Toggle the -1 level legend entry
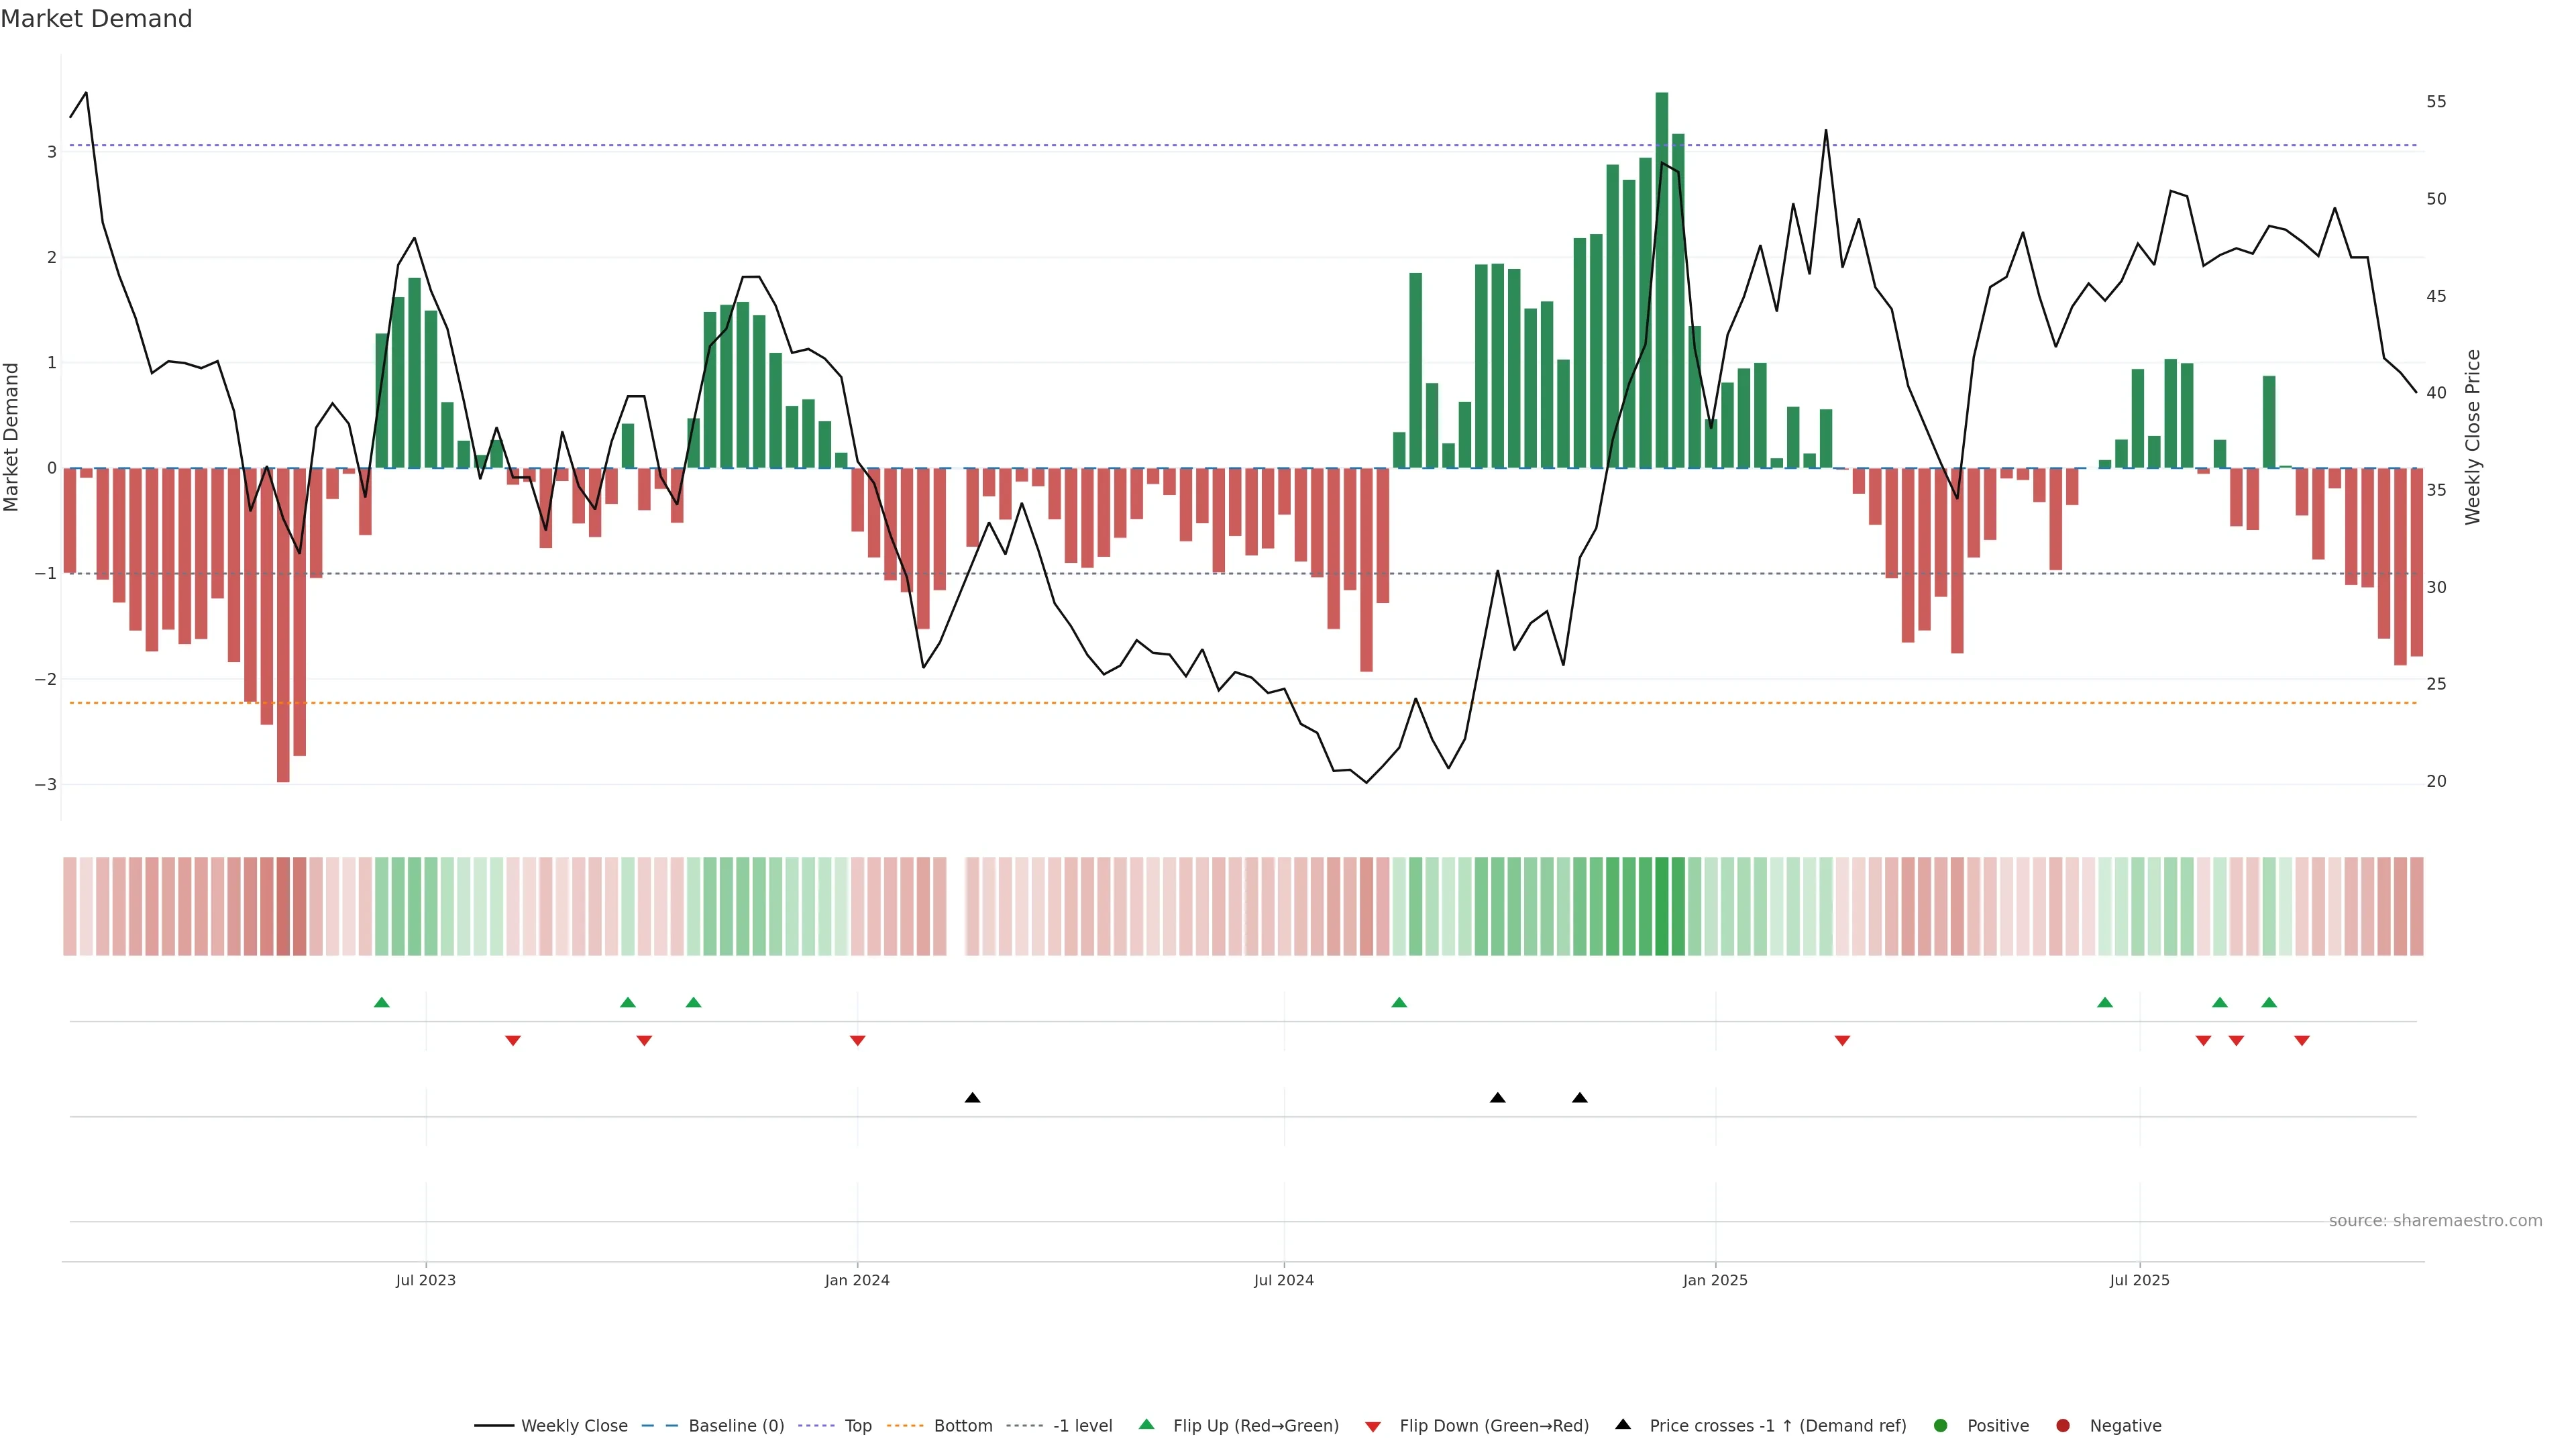This screenshot has height=1449, width=2576. (x=1082, y=1426)
